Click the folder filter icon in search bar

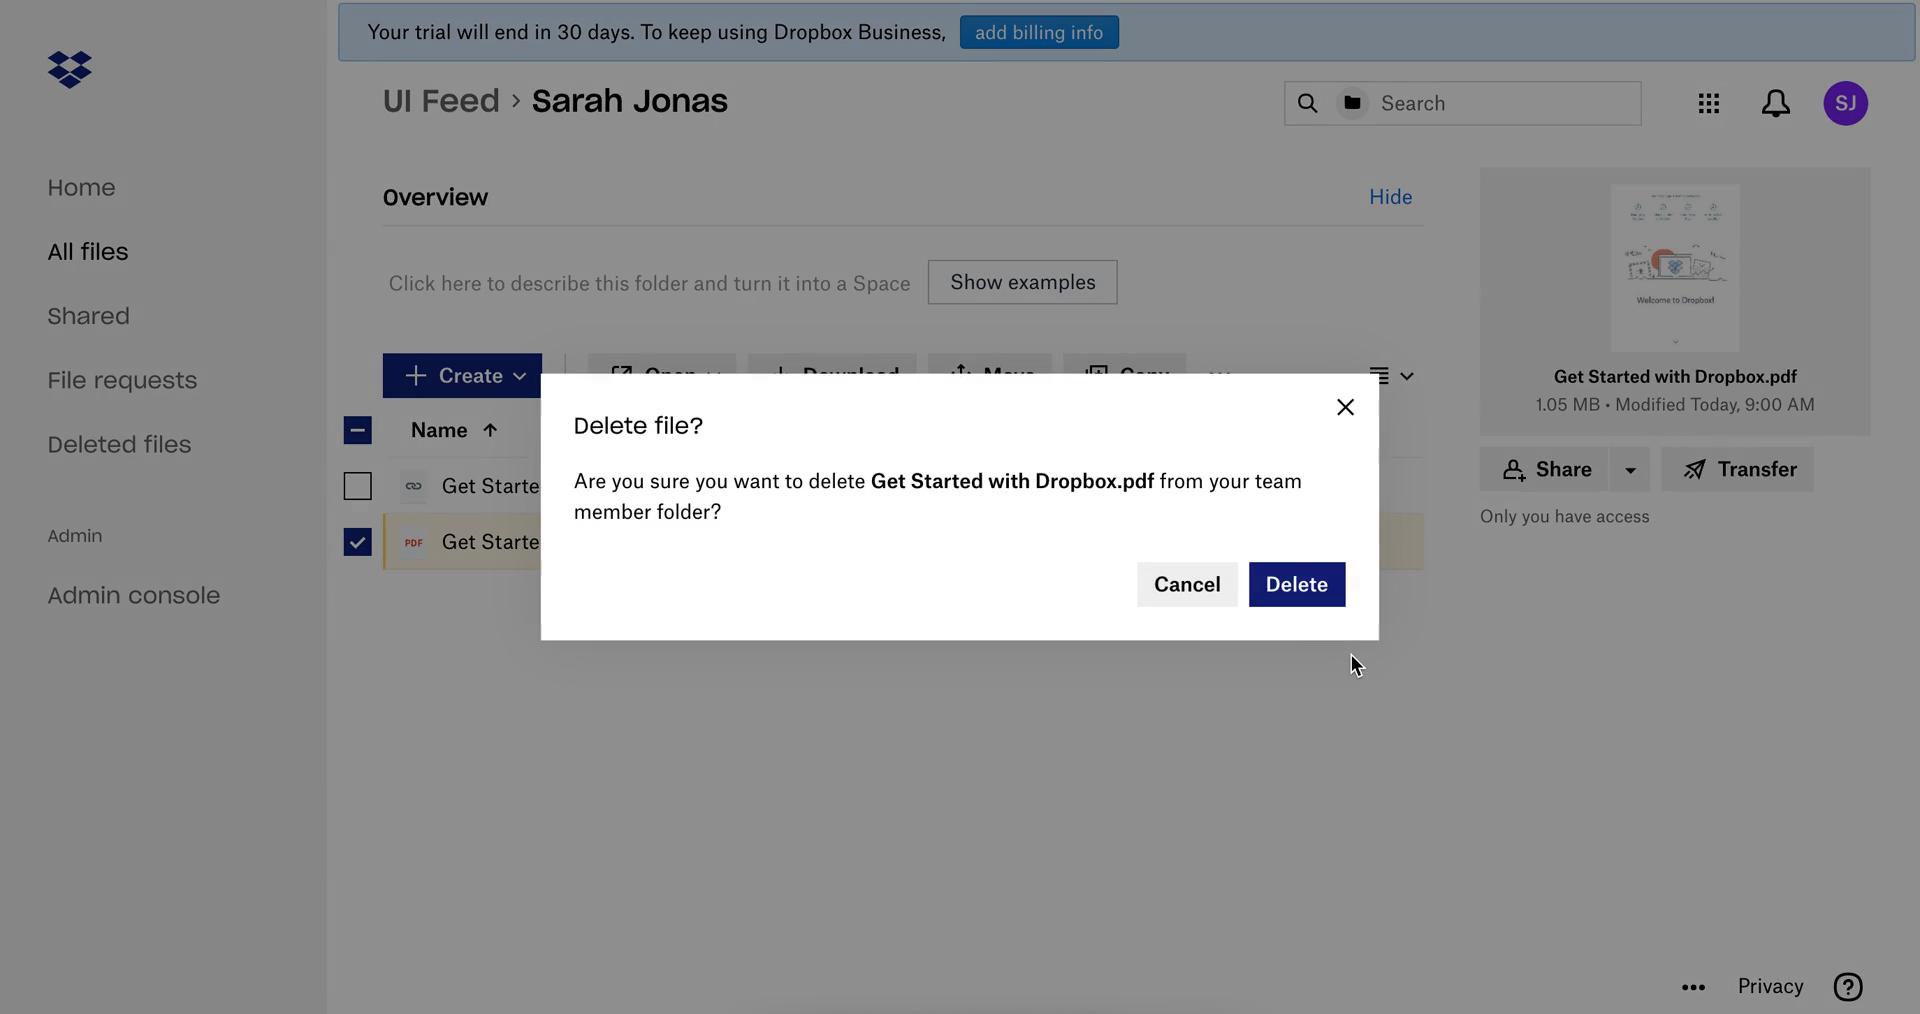(x=1352, y=103)
